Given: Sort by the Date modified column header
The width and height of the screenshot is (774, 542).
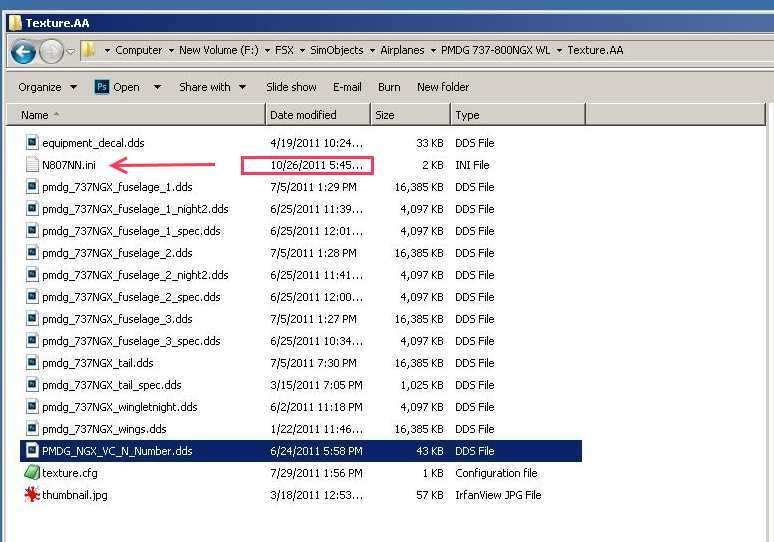Looking at the screenshot, I should coord(318,115).
